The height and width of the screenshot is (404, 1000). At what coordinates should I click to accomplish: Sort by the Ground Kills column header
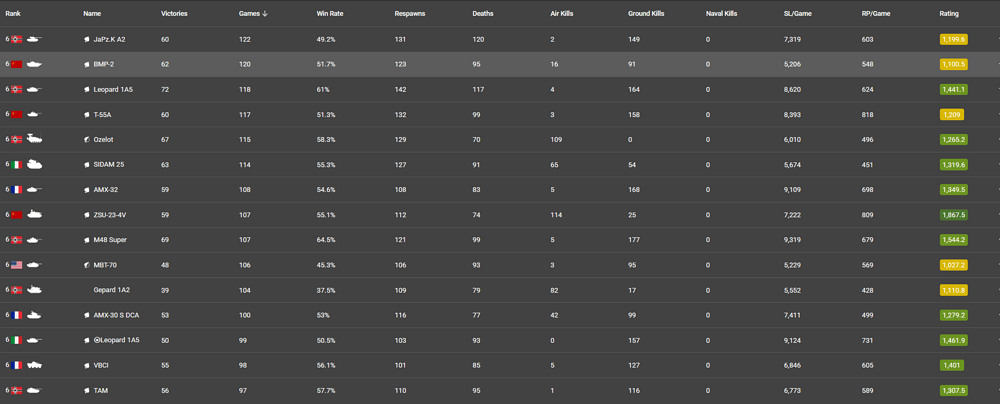pyautogui.click(x=646, y=14)
